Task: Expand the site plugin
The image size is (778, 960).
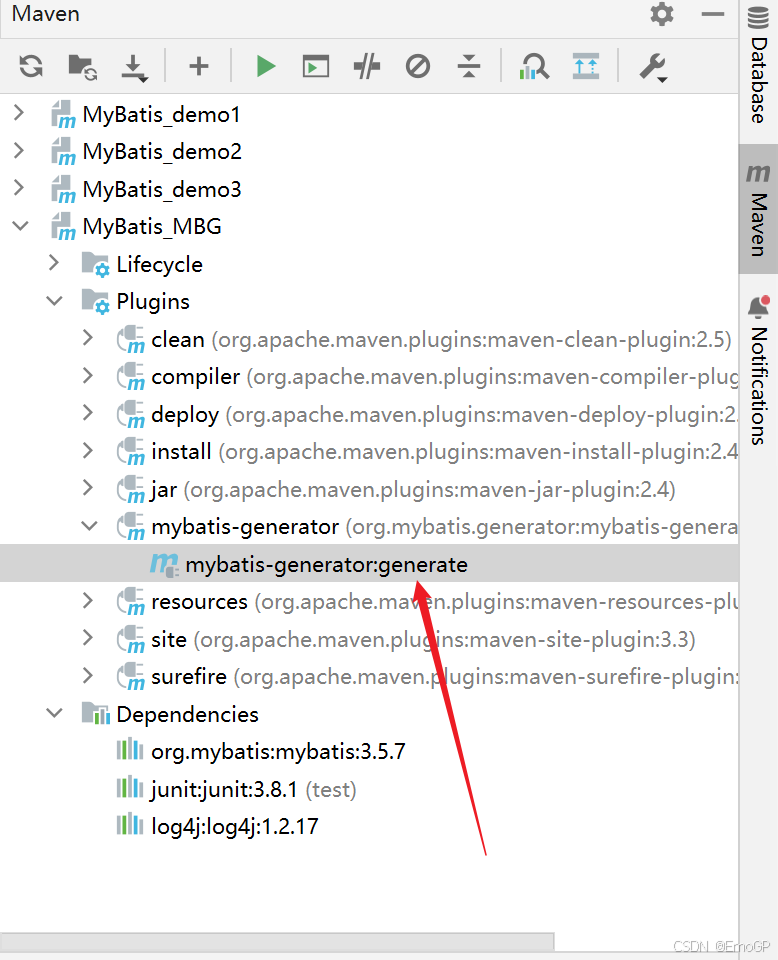Action: [88, 638]
